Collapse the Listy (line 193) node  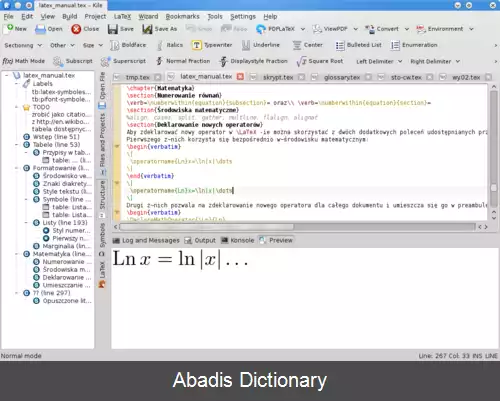click(26, 223)
